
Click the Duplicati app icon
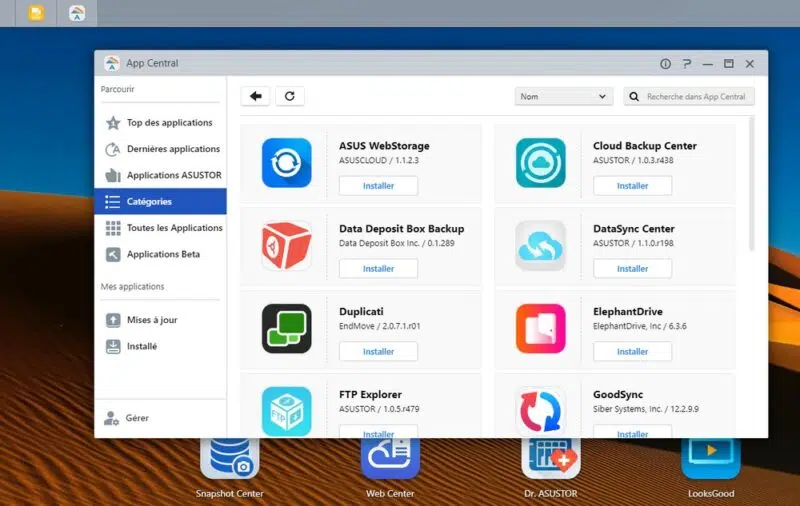click(287, 328)
